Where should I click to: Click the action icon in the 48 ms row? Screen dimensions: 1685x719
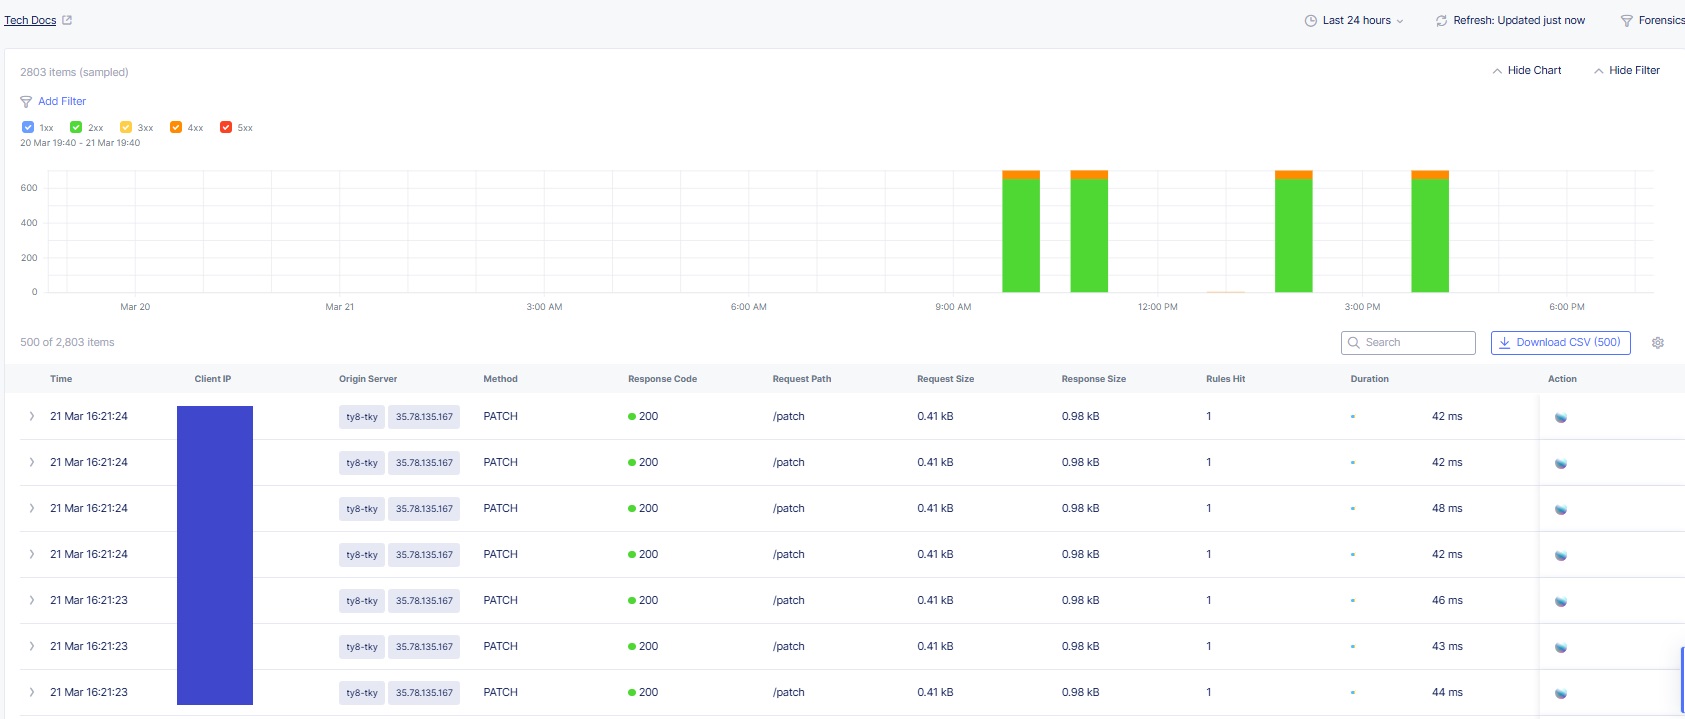point(1560,509)
